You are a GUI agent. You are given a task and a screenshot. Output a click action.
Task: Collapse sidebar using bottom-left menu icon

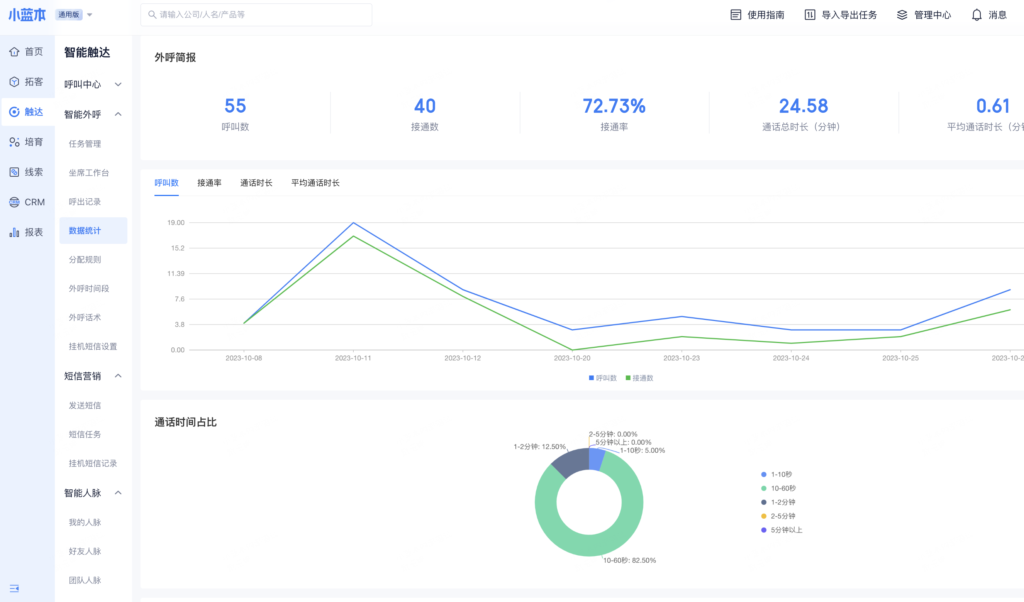[14, 587]
